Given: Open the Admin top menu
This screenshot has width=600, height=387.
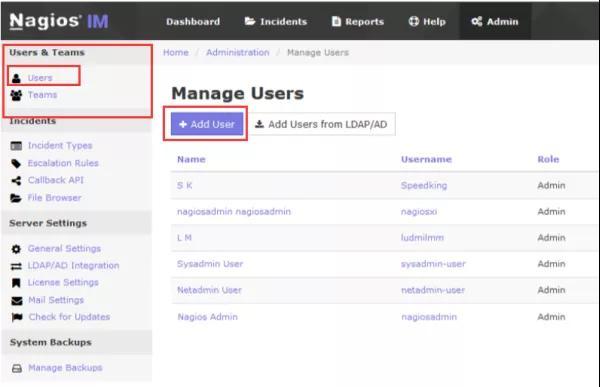Looking at the screenshot, I should 495,21.
